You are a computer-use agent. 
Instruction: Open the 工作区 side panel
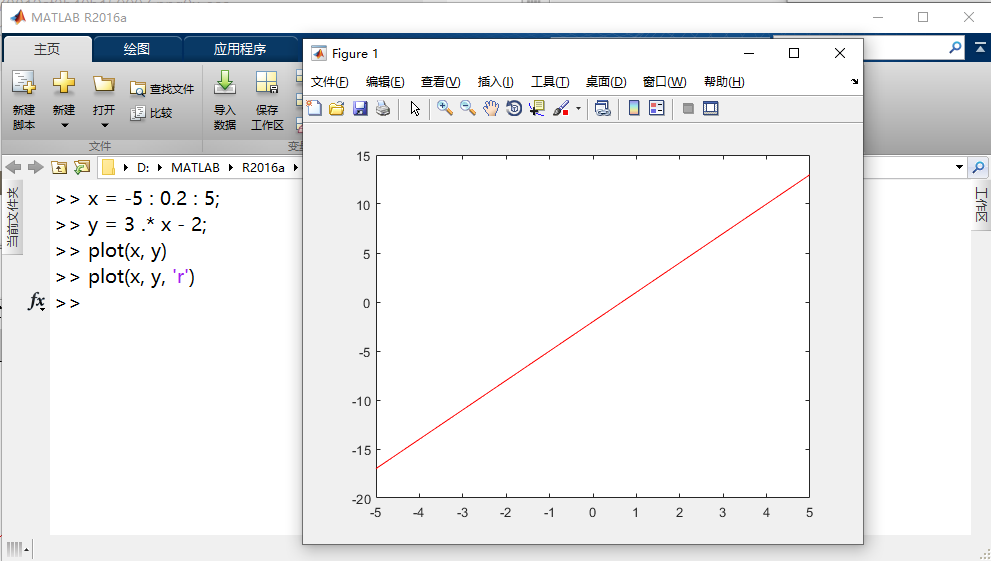point(981,205)
